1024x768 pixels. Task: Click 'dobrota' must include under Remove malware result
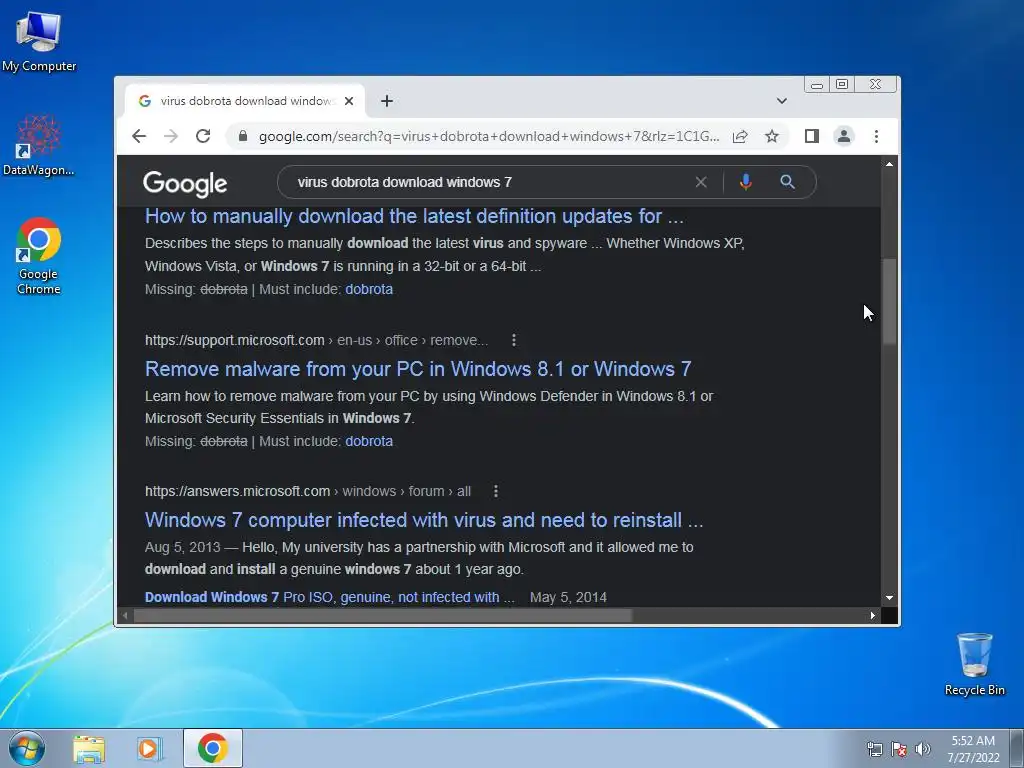pos(369,441)
